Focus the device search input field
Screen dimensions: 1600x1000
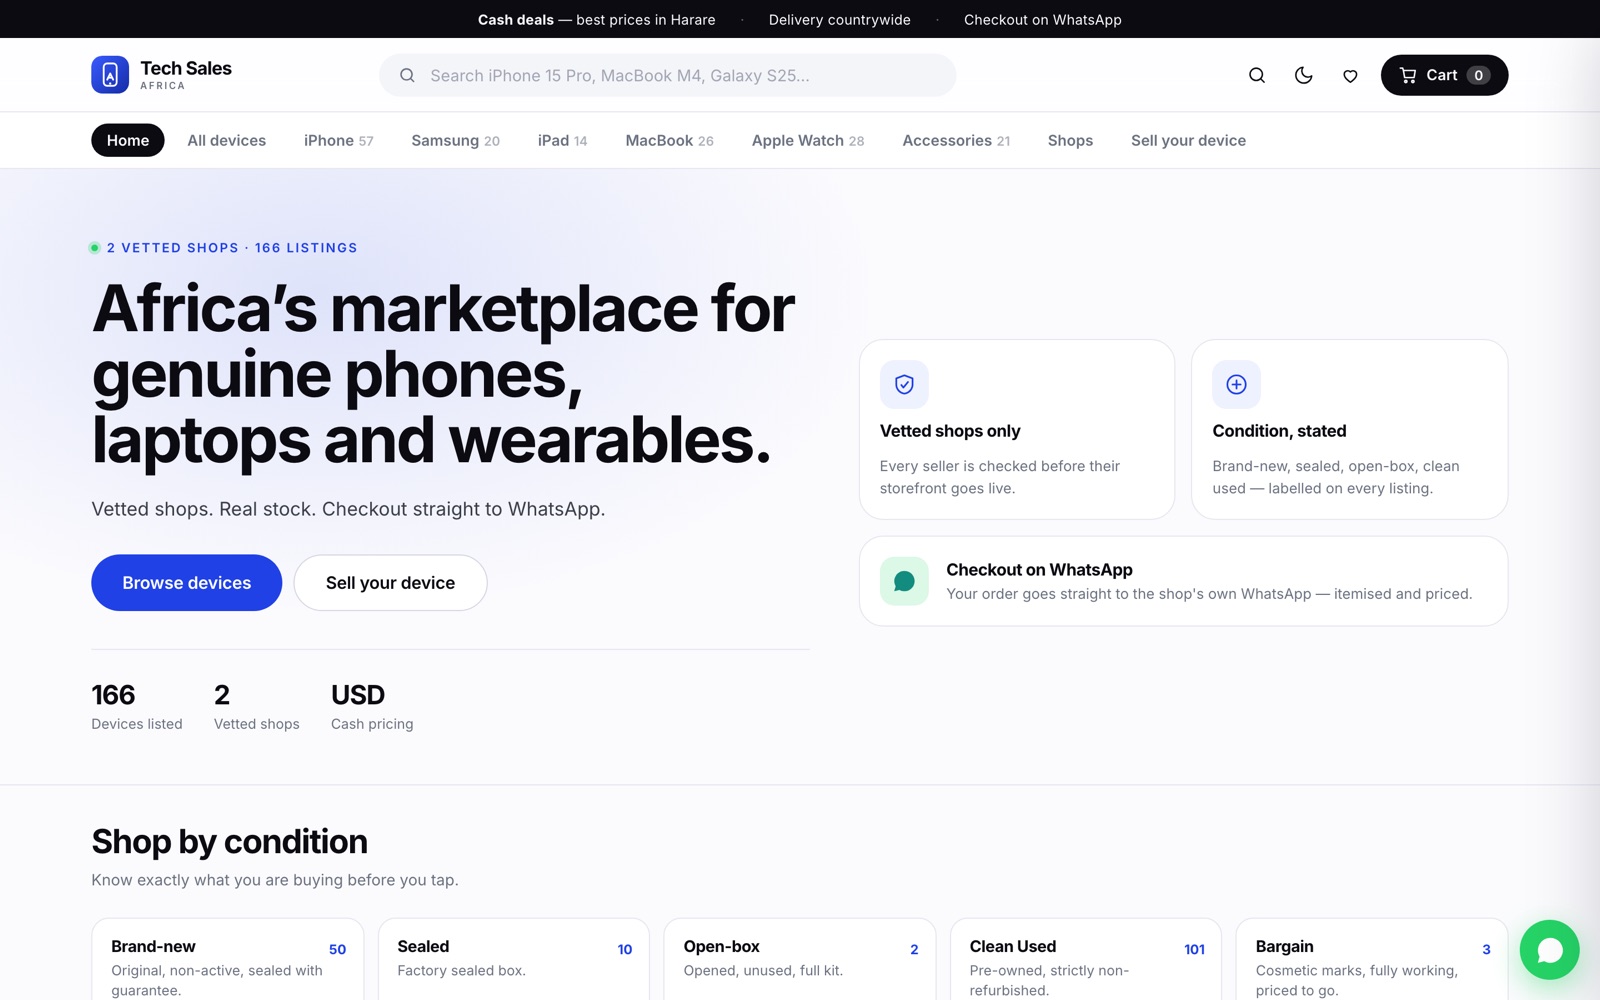click(667, 75)
